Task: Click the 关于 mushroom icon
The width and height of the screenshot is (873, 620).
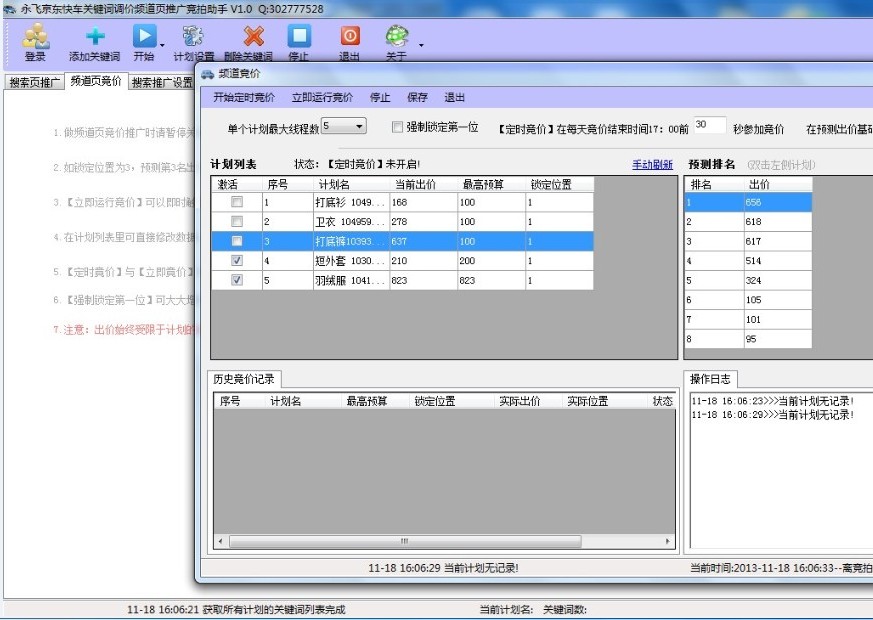Action: point(397,36)
